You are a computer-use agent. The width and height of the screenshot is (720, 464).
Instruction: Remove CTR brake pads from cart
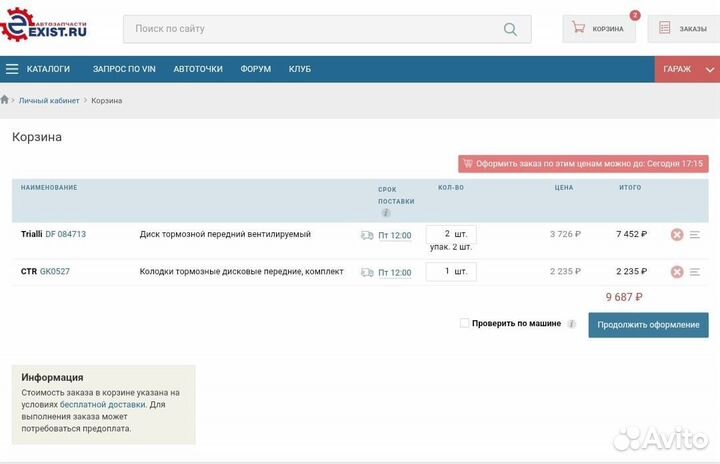pyautogui.click(x=677, y=271)
